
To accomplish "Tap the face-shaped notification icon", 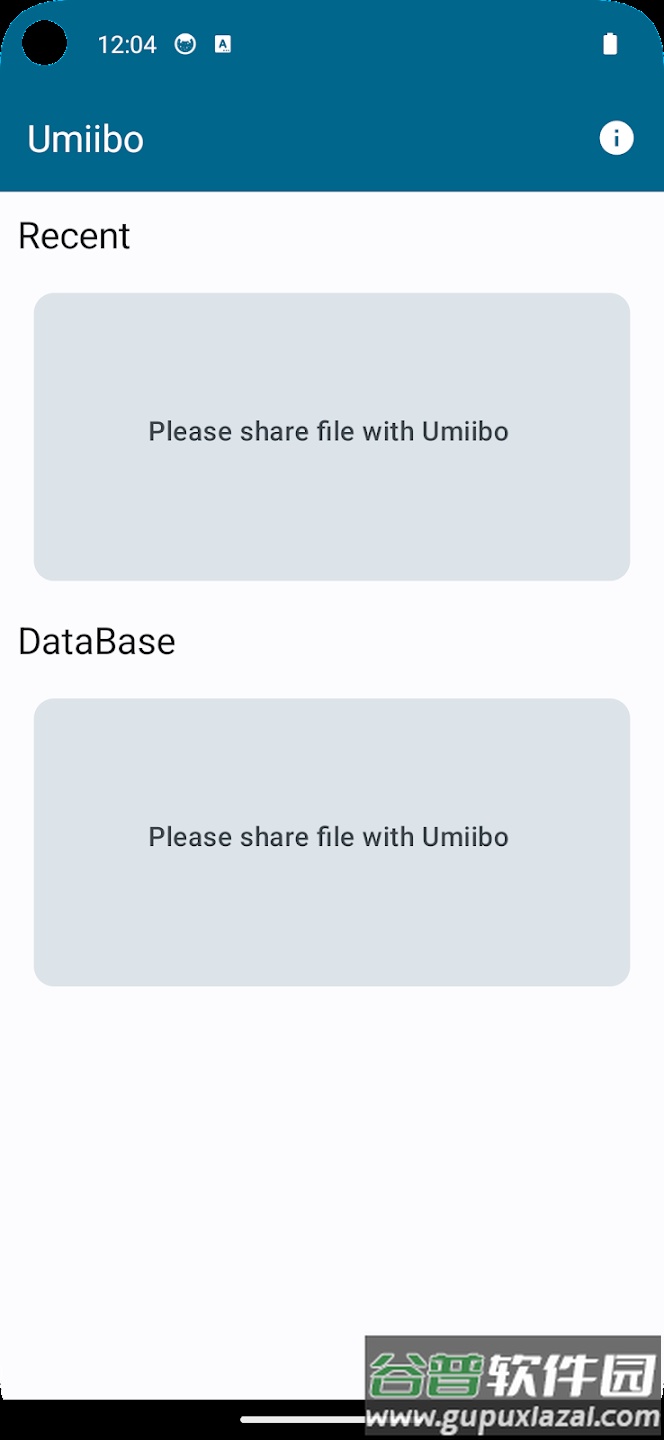I will click(183, 44).
